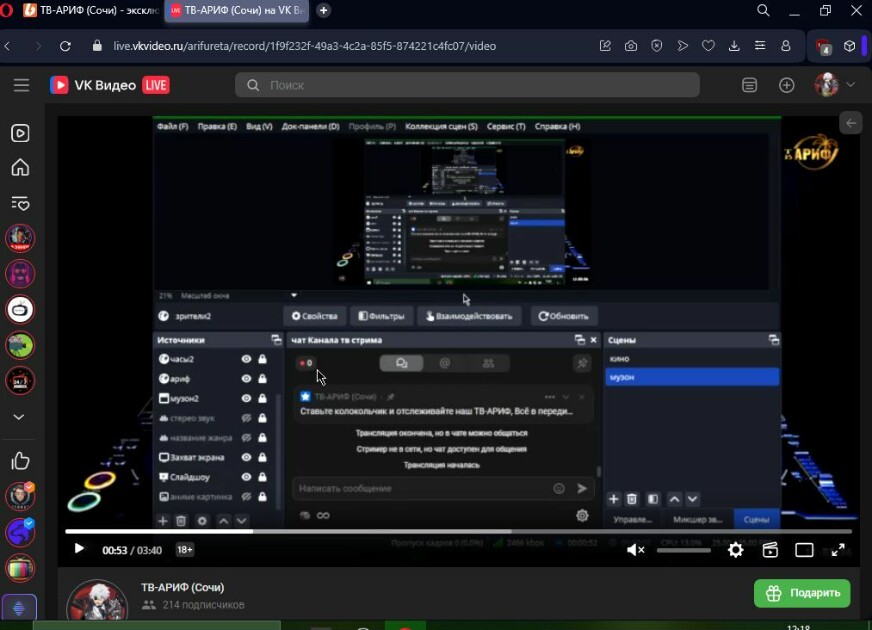The height and width of the screenshot is (630, 872).
Task: Switch player to theater mode
Action: coord(804,550)
